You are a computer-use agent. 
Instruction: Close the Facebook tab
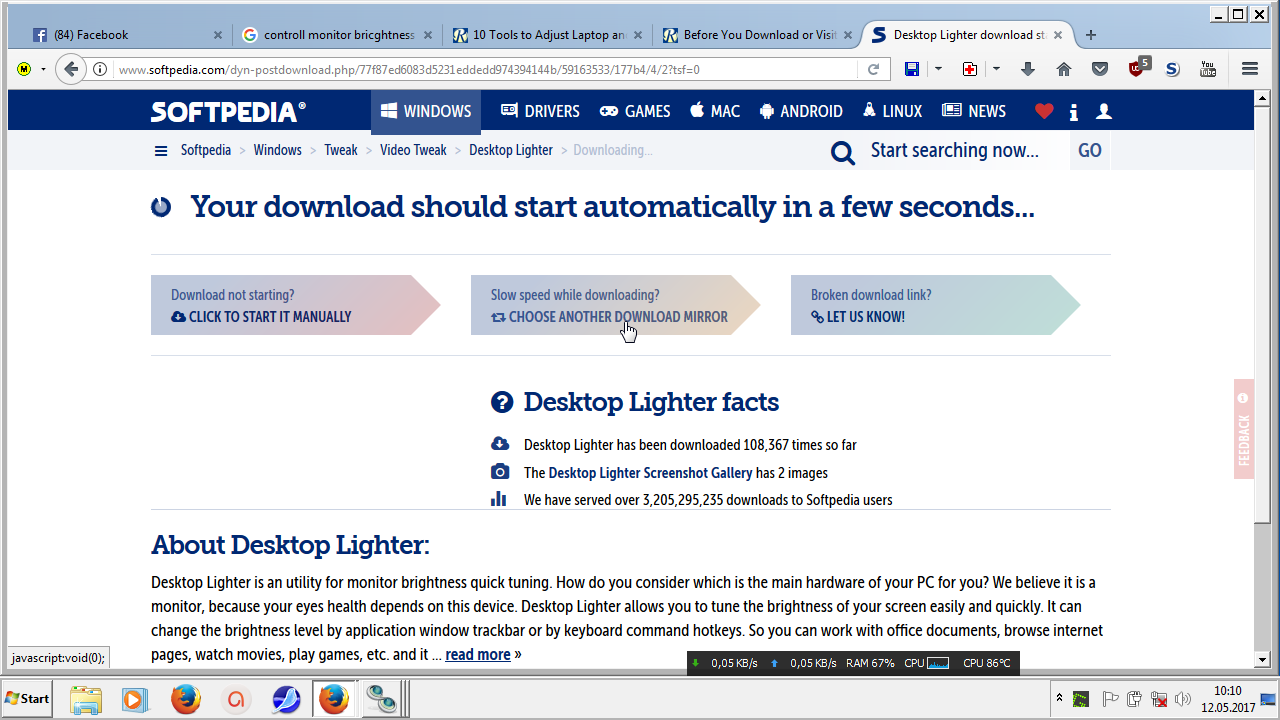click(x=218, y=35)
